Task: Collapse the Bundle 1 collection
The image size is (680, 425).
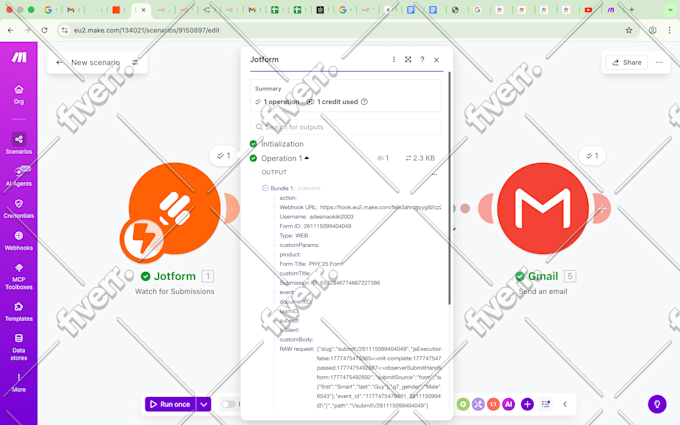Action: (265, 188)
